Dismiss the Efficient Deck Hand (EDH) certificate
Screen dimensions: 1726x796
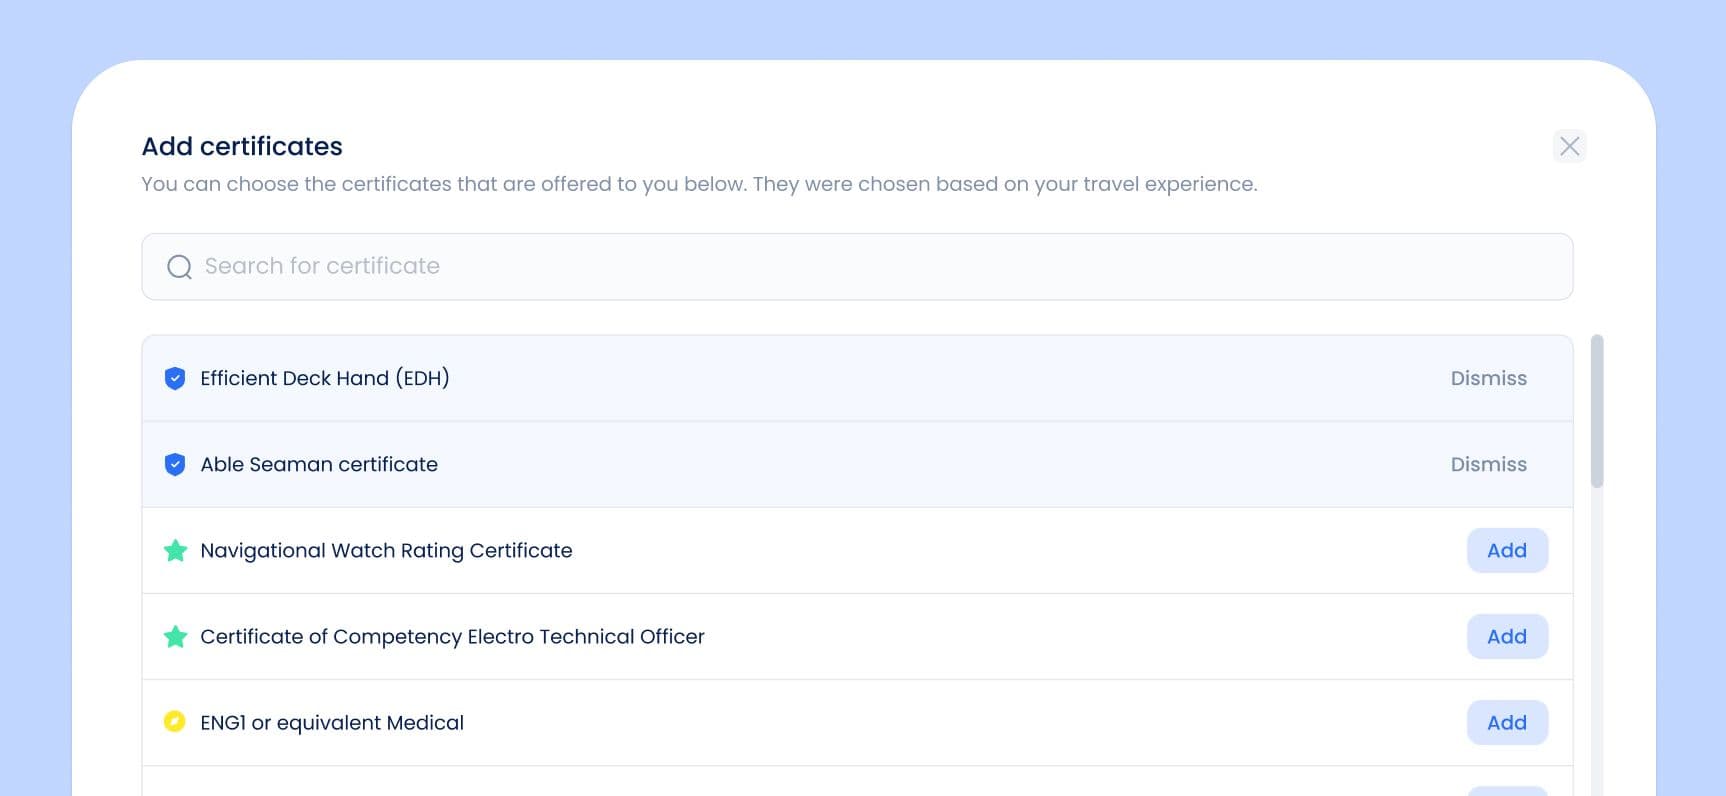(1488, 378)
